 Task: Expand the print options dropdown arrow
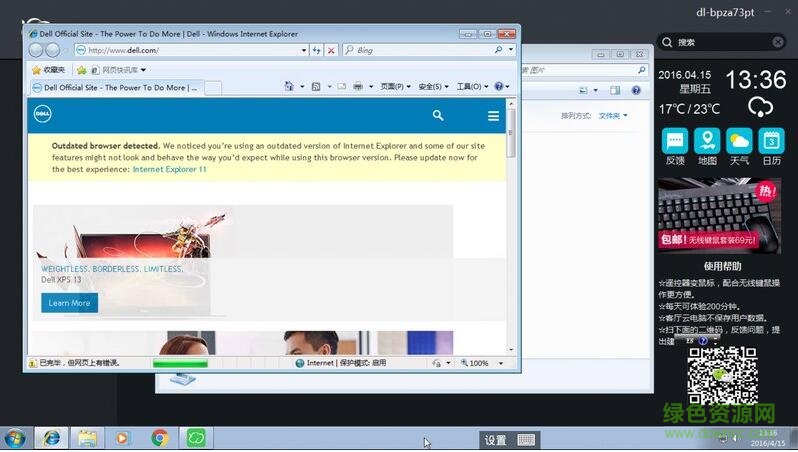coord(371,87)
